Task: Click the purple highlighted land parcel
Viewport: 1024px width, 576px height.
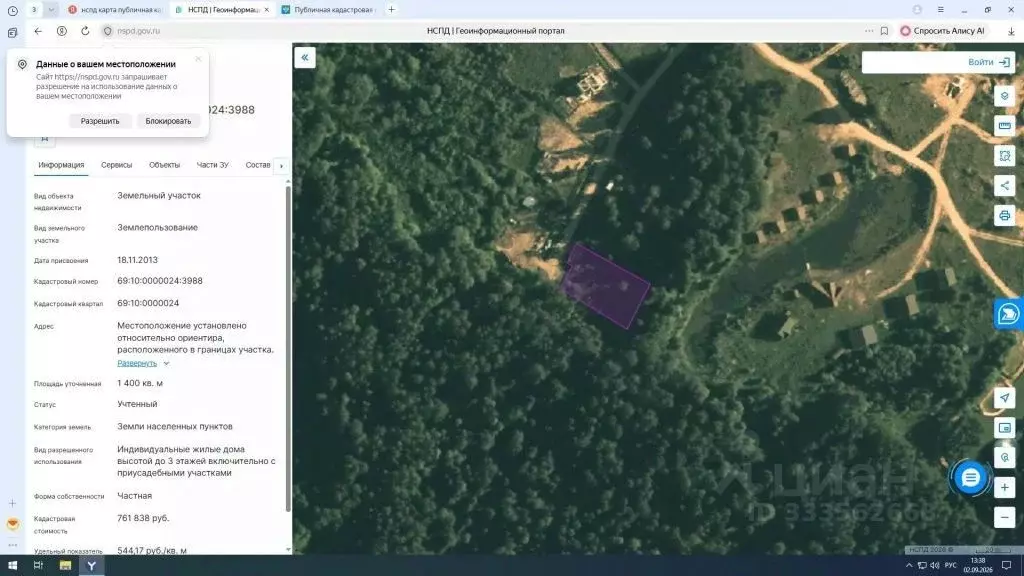Action: tap(605, 286)
